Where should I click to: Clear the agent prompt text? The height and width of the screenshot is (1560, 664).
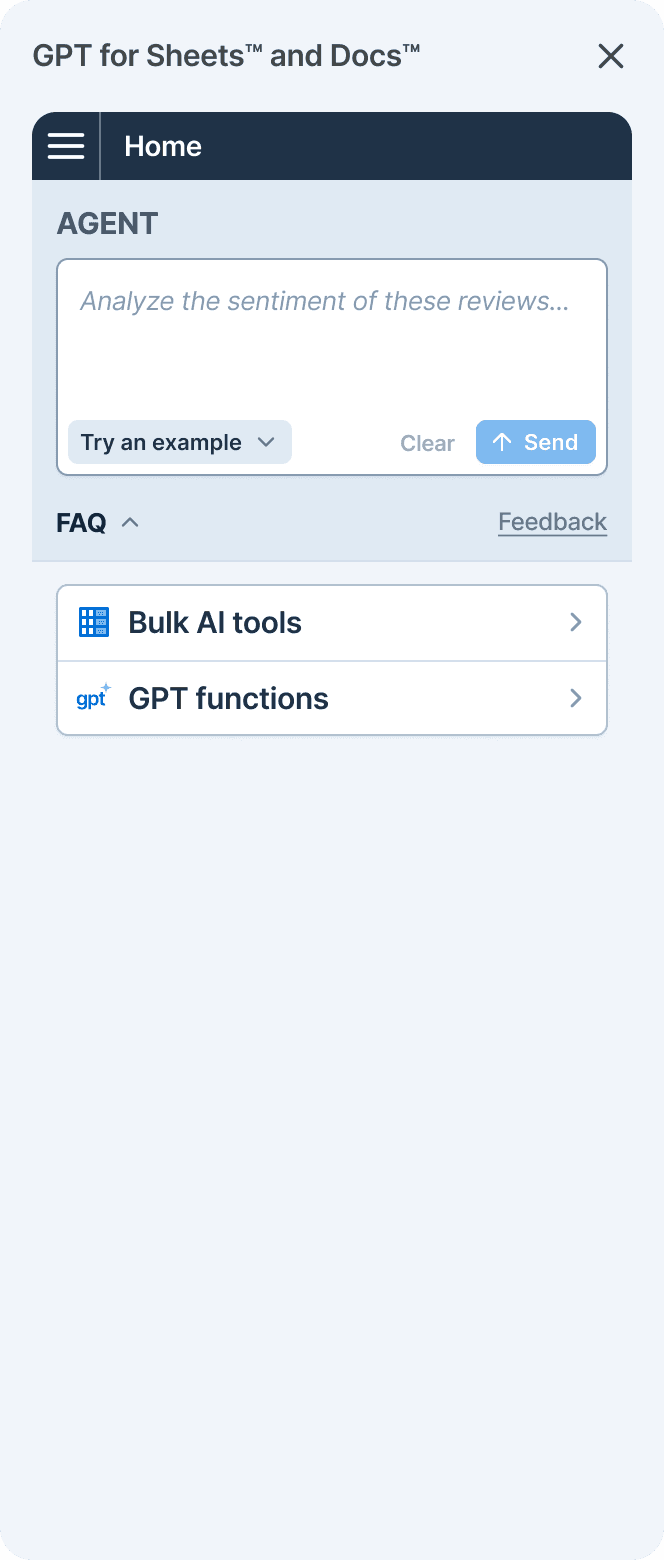(x=427, y=442)
